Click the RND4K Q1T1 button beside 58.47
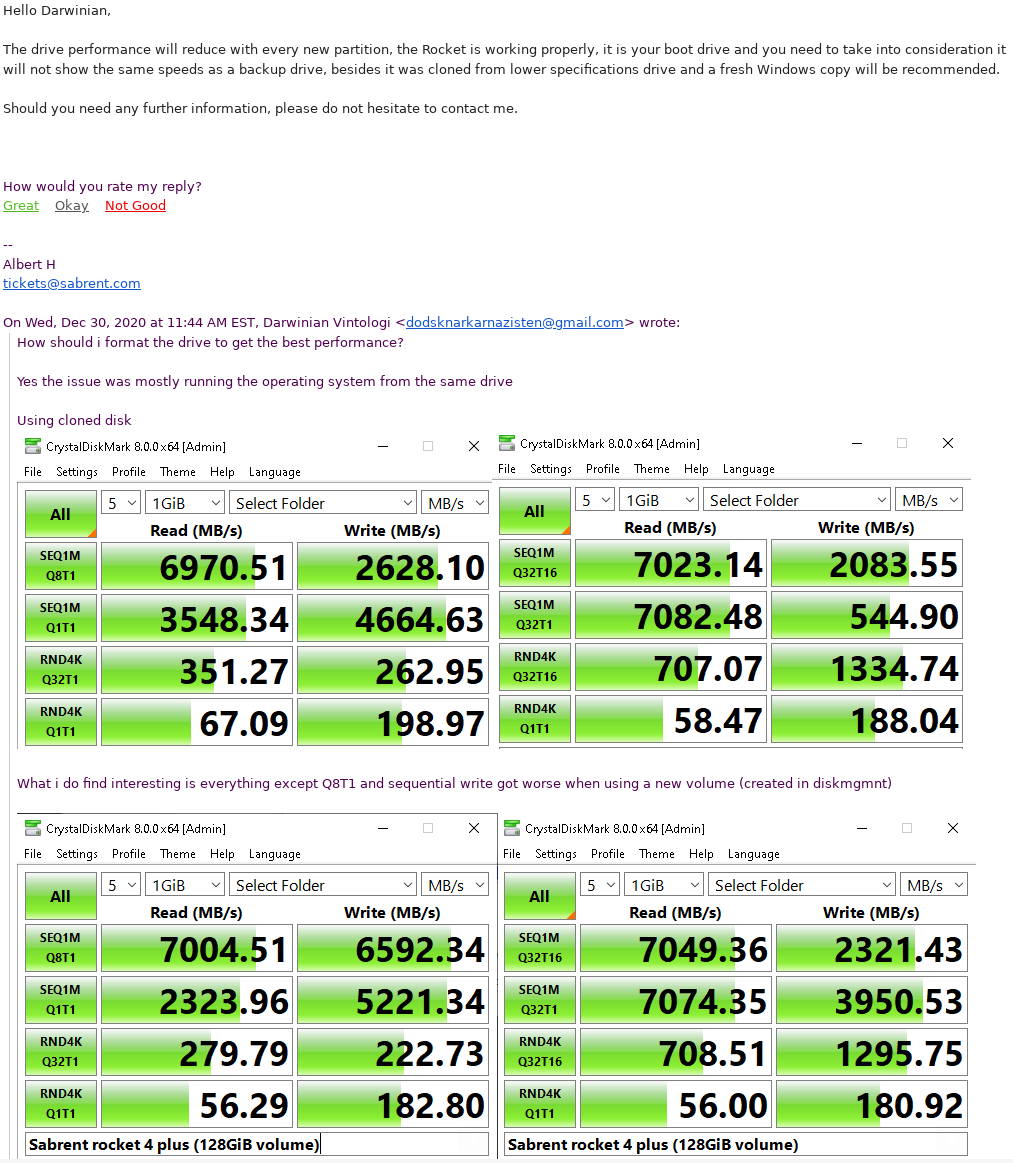This screenshot has height=1163, width=1013. [535, 719]
